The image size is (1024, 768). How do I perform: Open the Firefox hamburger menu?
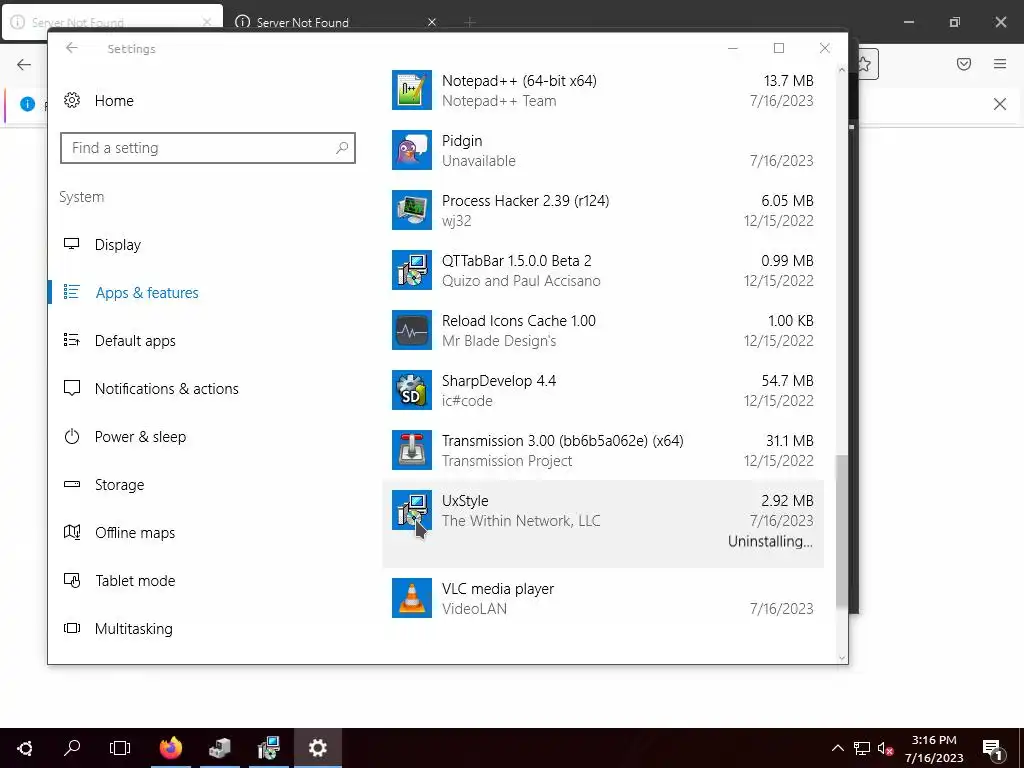1000,64
